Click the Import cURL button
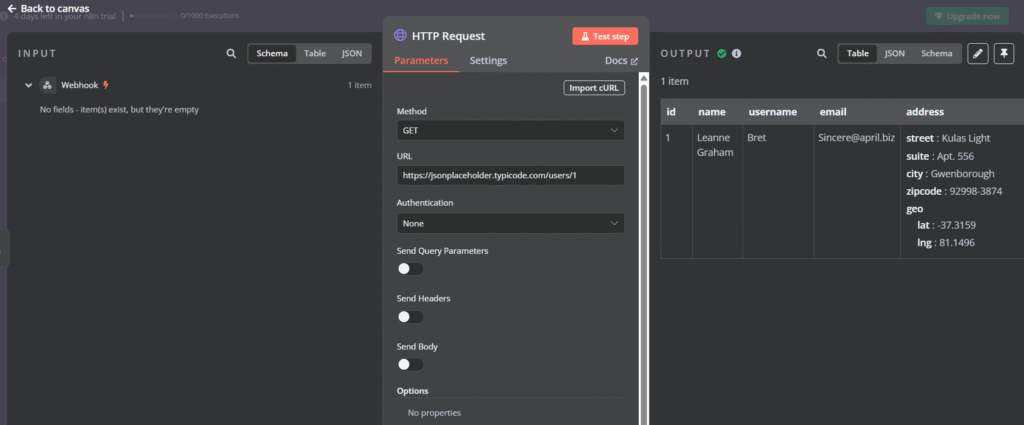1024x425 pixels. point(594,87)
